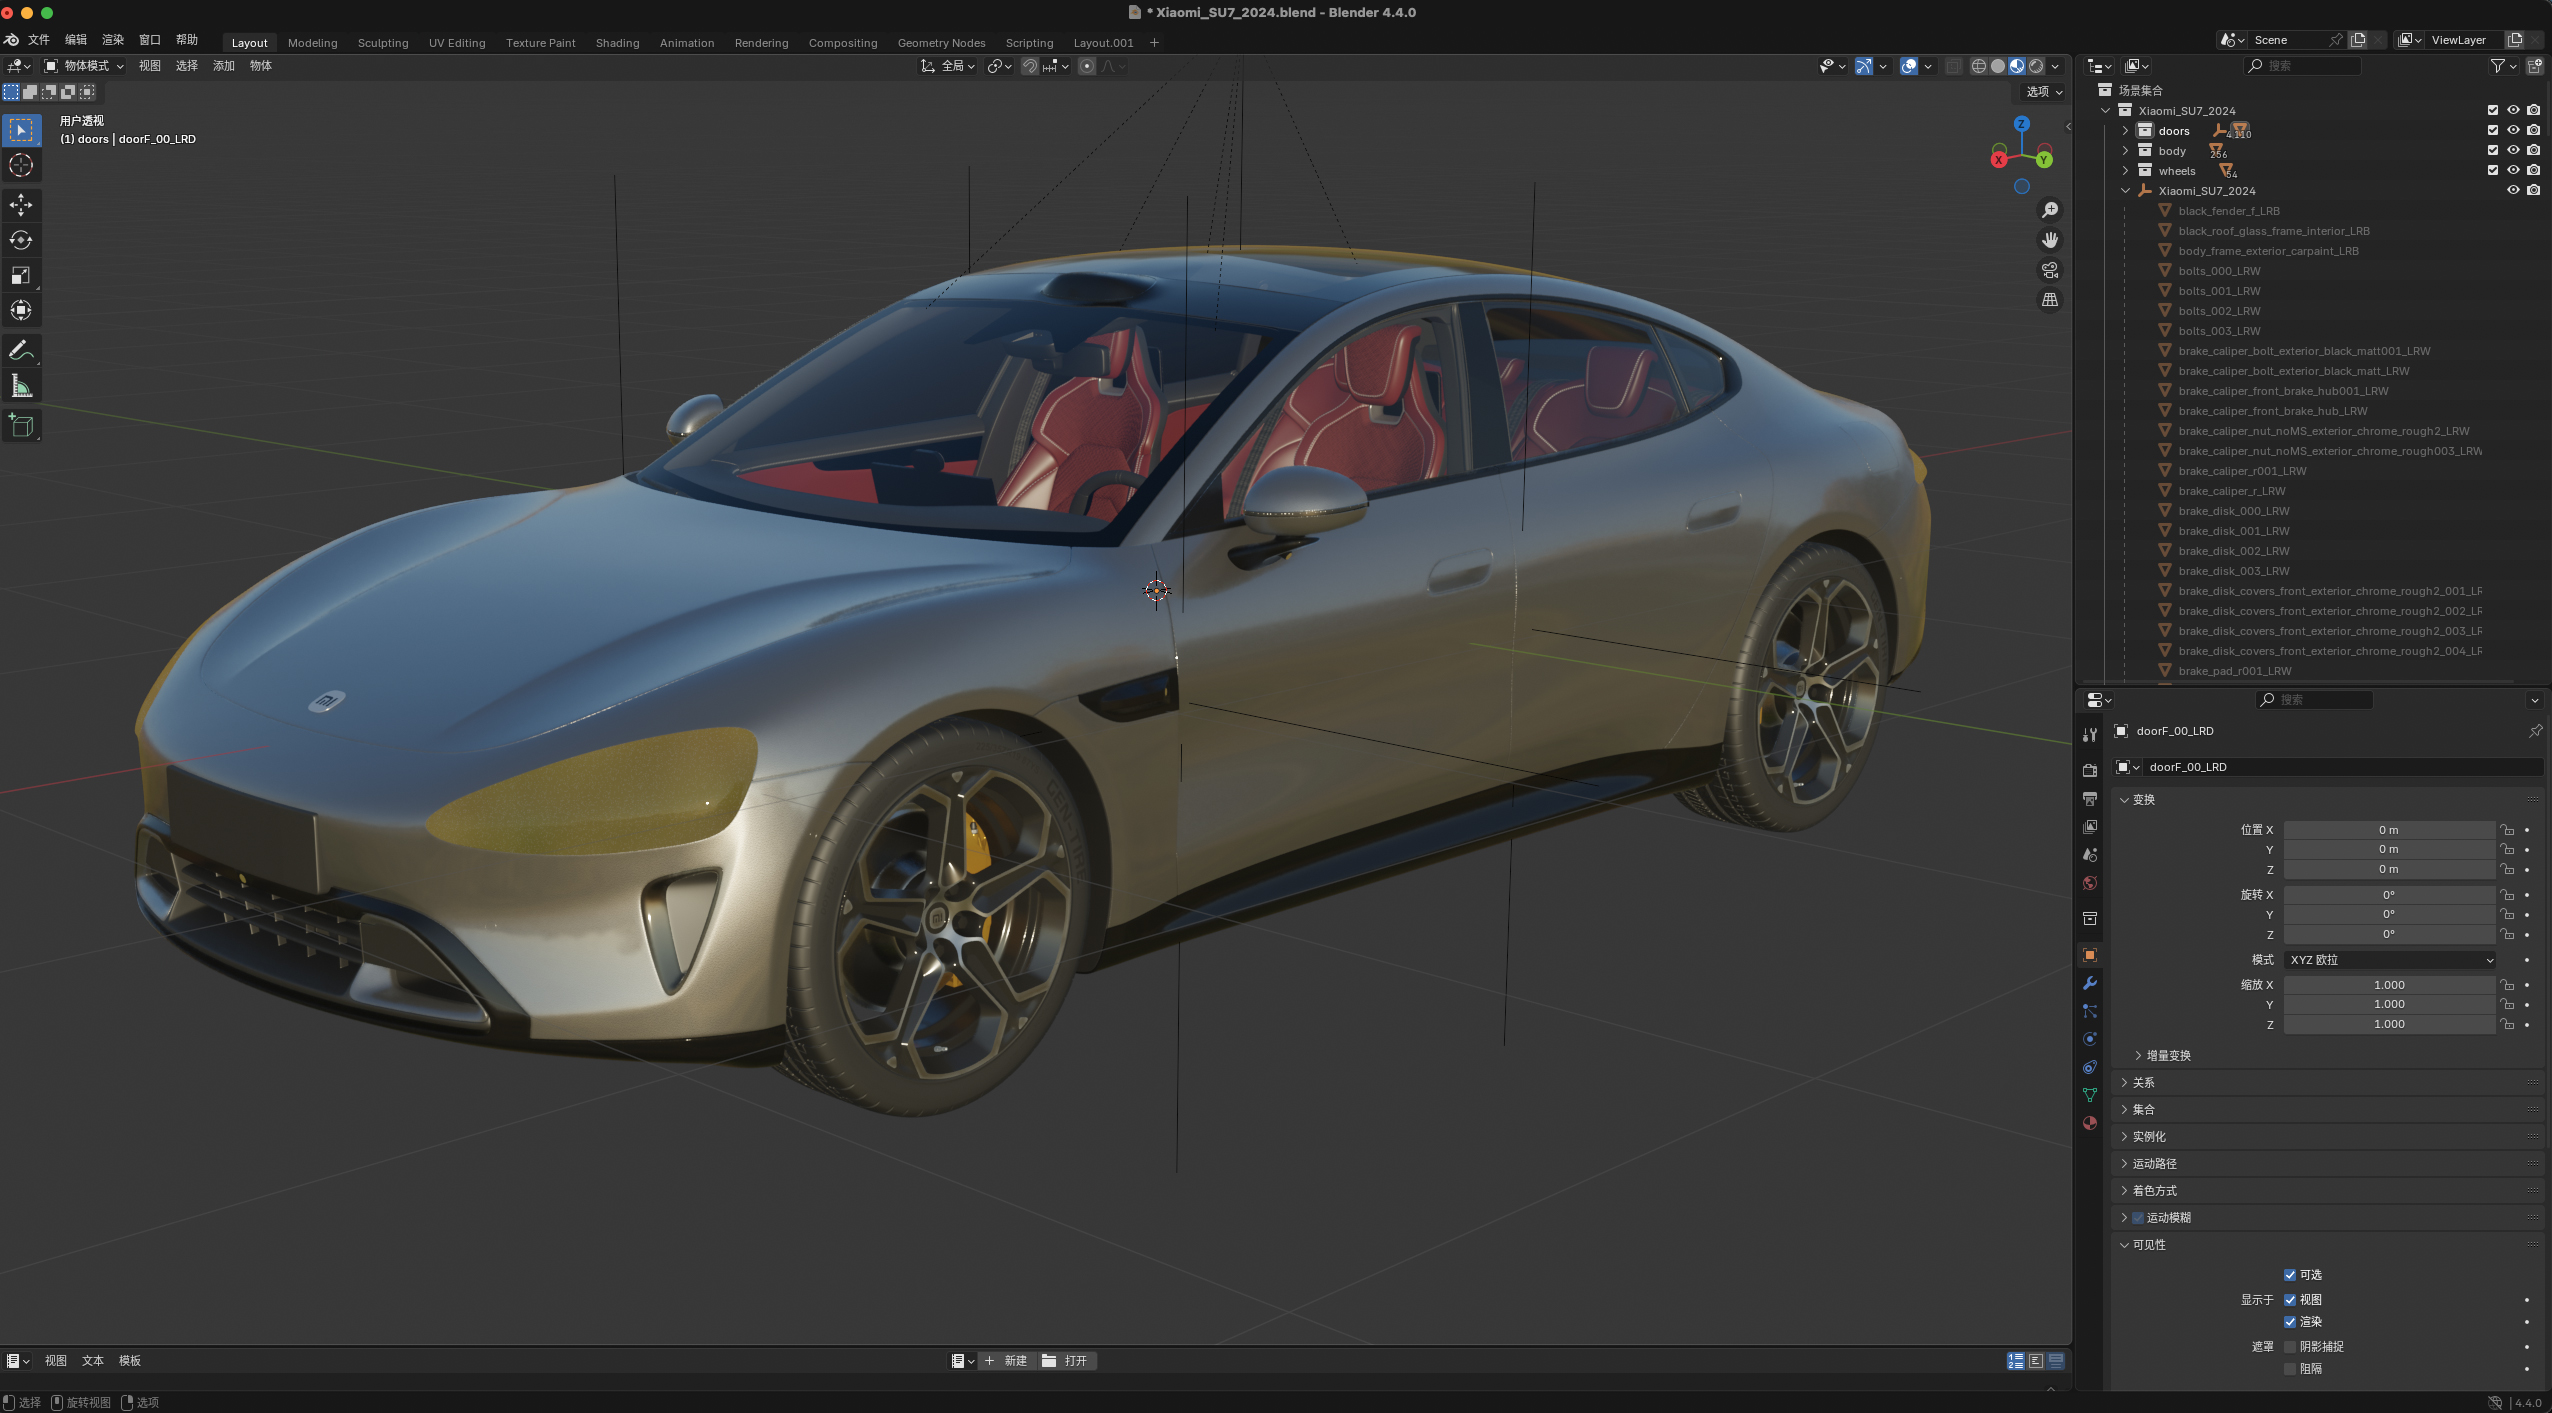The width and height of the screenshot is (2552, 1413).
Task: Expand the body collection in outliner
Action: (x=2126, y=151)
